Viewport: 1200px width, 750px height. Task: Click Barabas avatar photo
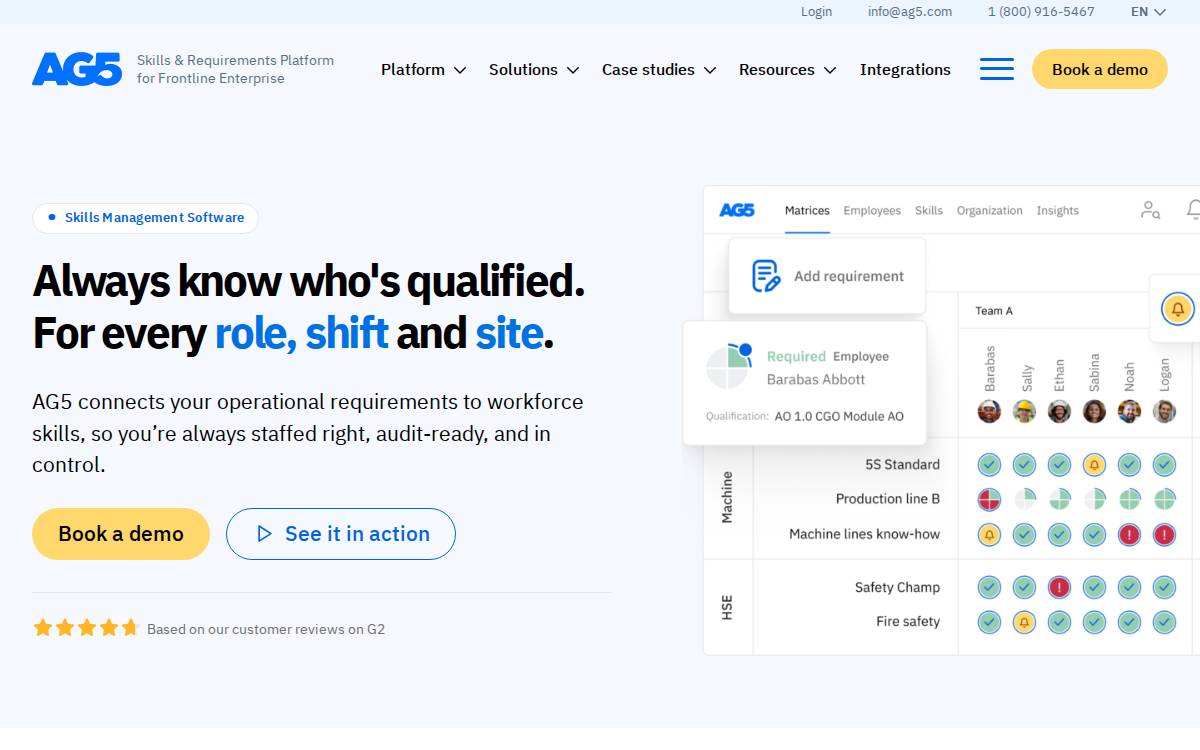pos(989,411)
